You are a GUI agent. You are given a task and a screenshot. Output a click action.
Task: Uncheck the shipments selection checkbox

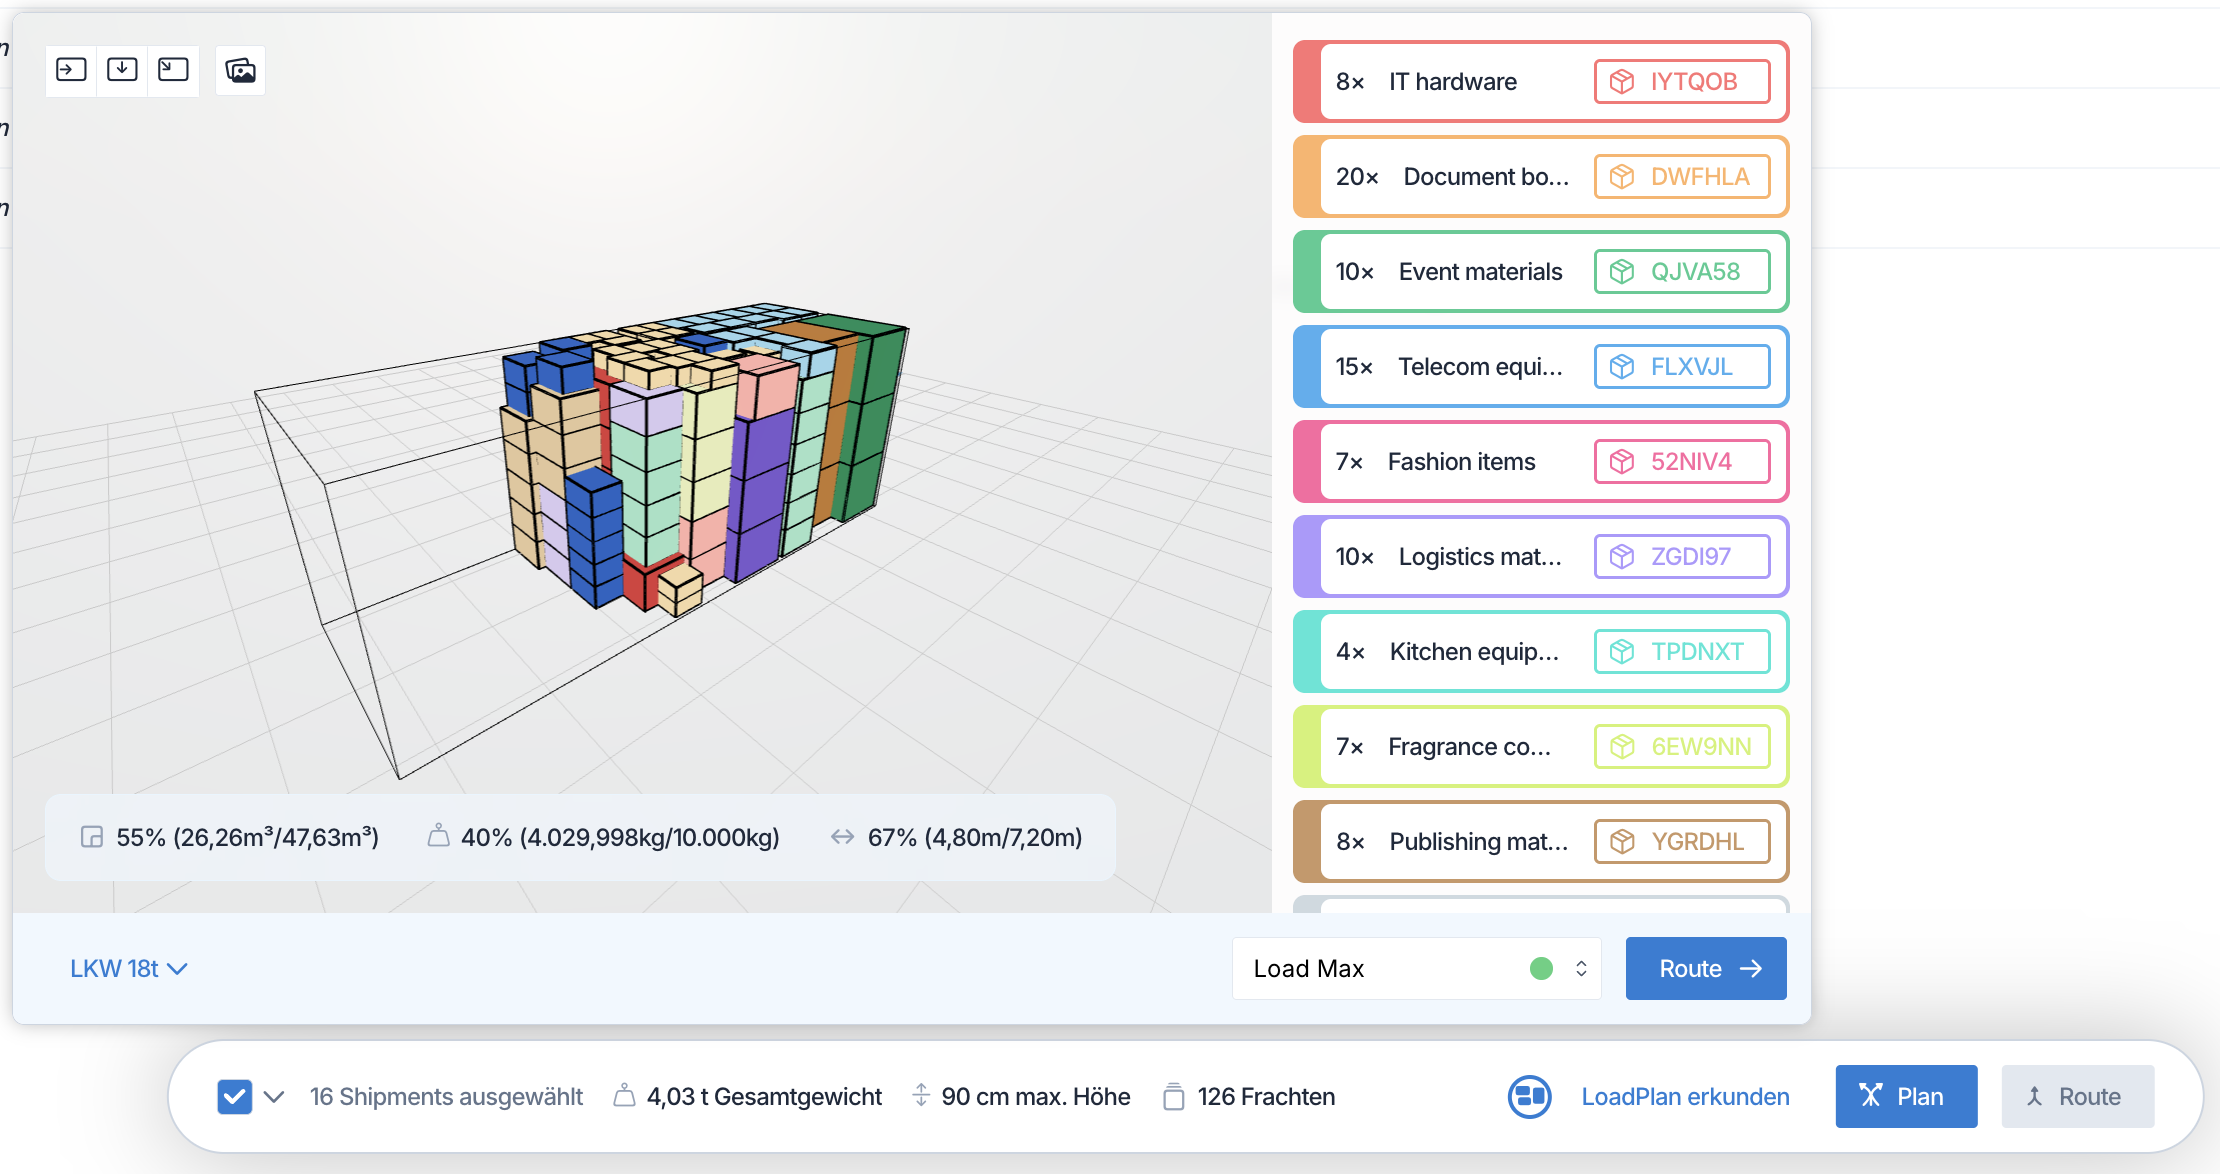[234, 1097]
